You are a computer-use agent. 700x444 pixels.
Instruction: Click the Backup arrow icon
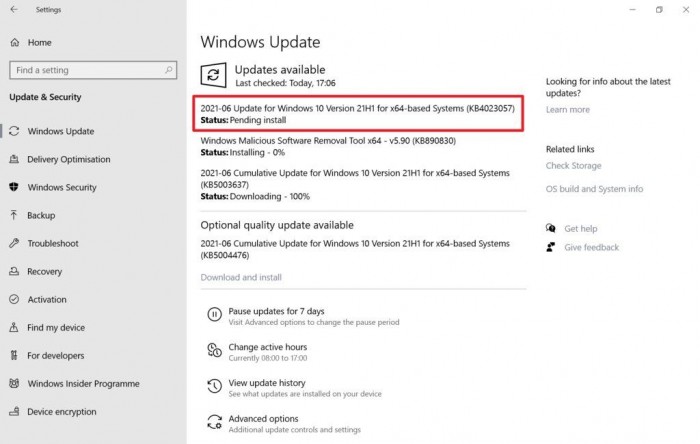tap(14, 215)
